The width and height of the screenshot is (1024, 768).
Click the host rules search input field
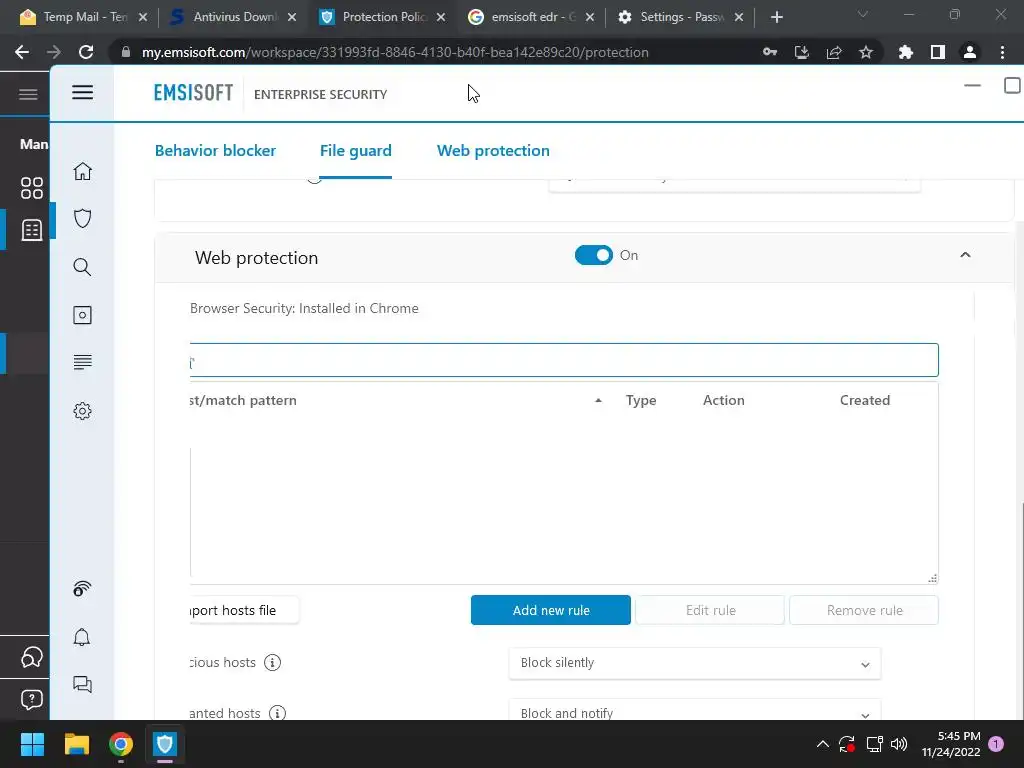point(564,360)
